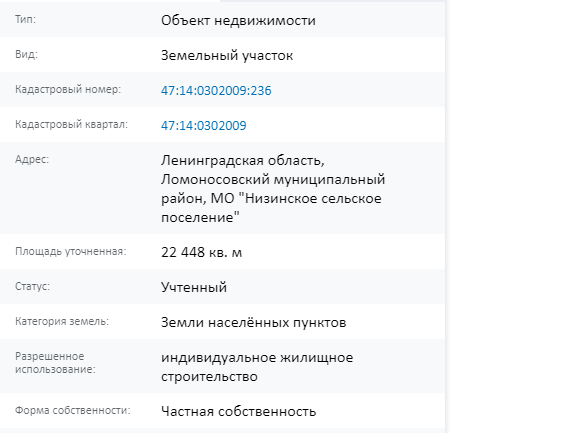Viewport: 581px width, 433px height.
Task: Open cadastral quarter link 47:14:0302009
Action: pos(203,126)
